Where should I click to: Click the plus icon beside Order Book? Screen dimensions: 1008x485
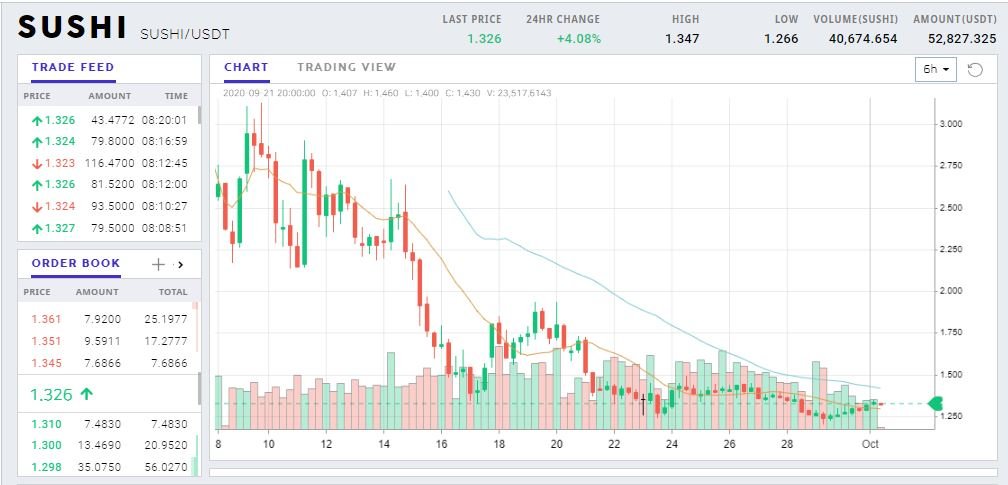[158, 264]
